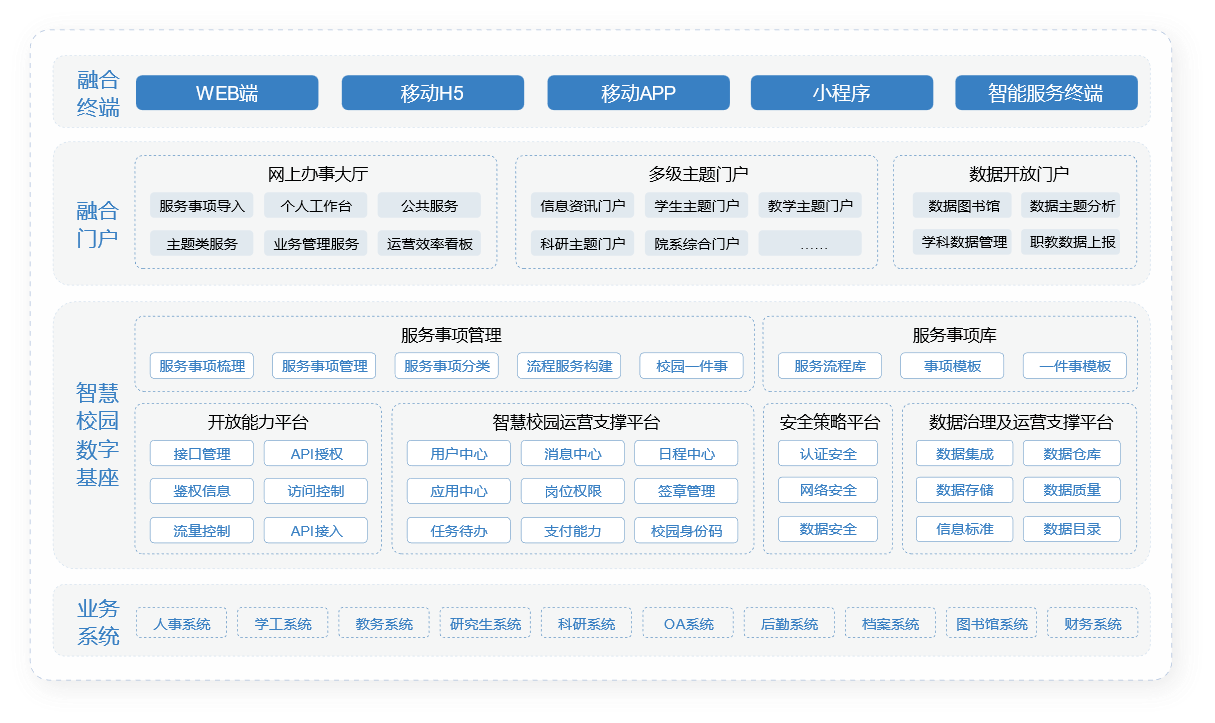
Task: Open 服务事项导入 in 网上办事大厅
Action: coord(202,206)
